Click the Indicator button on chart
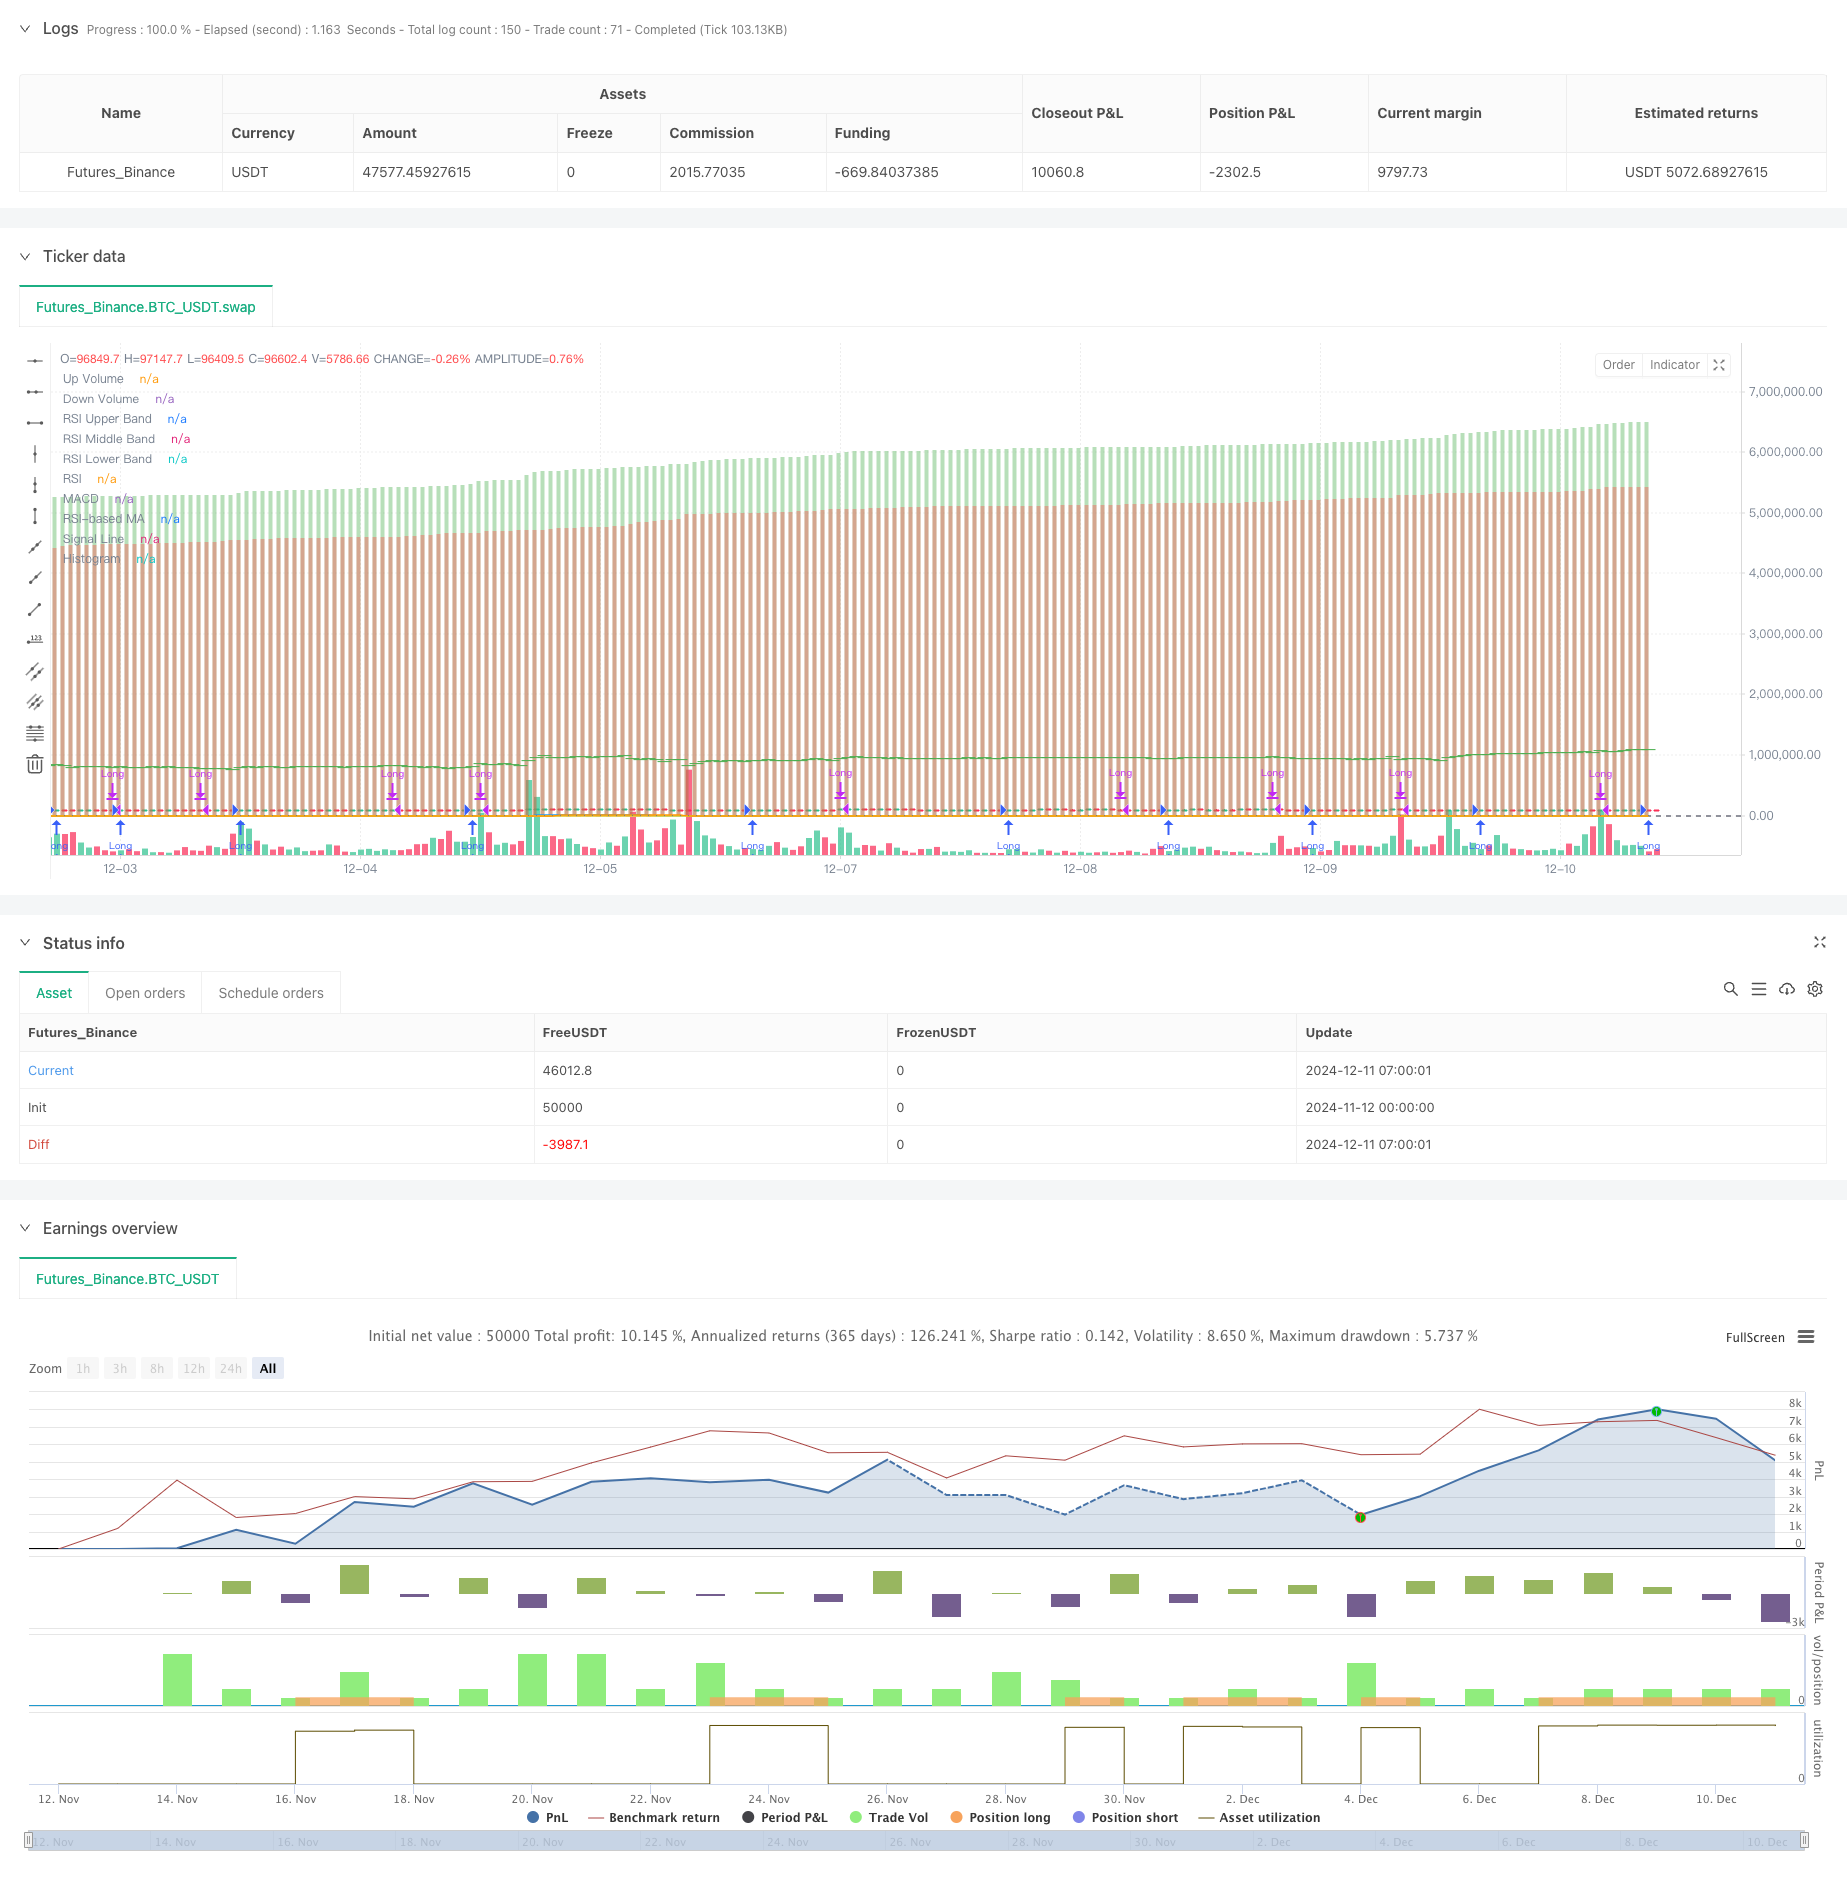This screenshot has width=1847, height=1880. (1674, 365)
